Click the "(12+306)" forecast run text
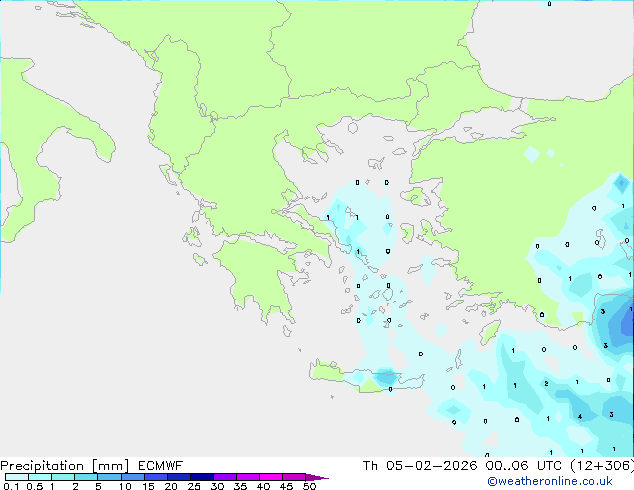Image resolution: width=634 pixels, height=490 pixels. pos(602,466)
